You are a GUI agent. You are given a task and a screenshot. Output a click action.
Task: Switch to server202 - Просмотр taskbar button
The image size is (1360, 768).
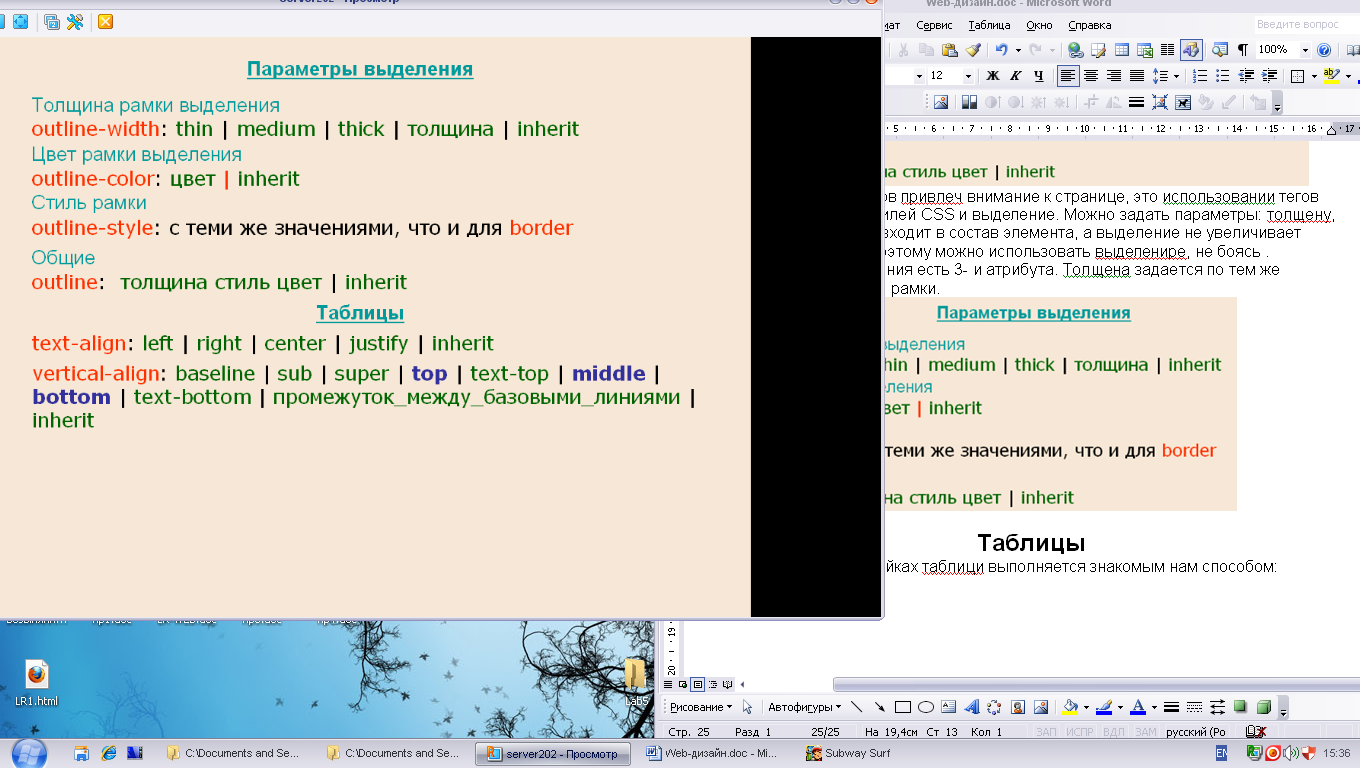[555, 753]
